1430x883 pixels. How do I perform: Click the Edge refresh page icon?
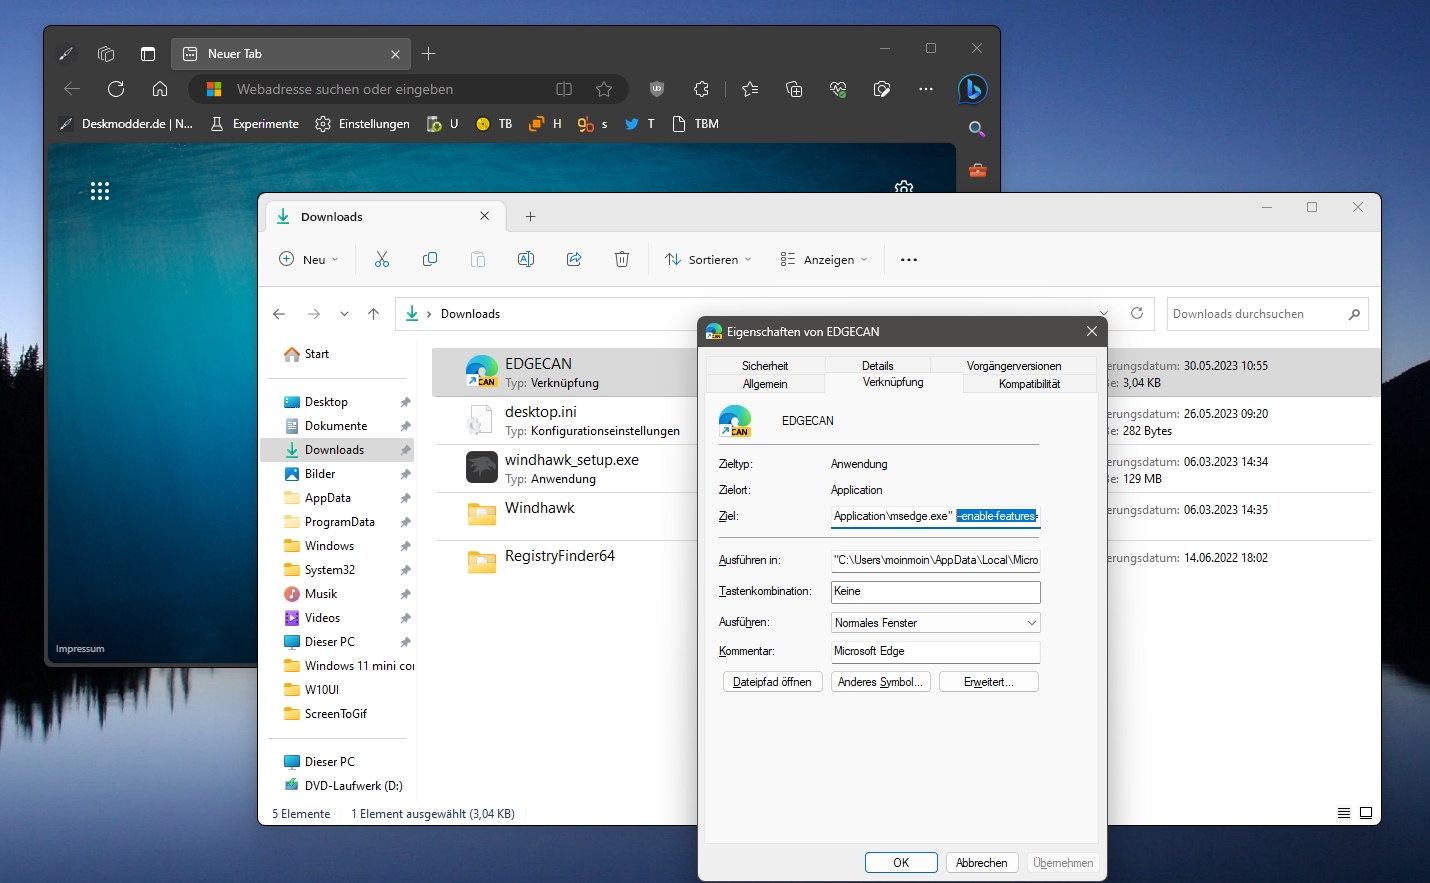(x=116, y=89)
